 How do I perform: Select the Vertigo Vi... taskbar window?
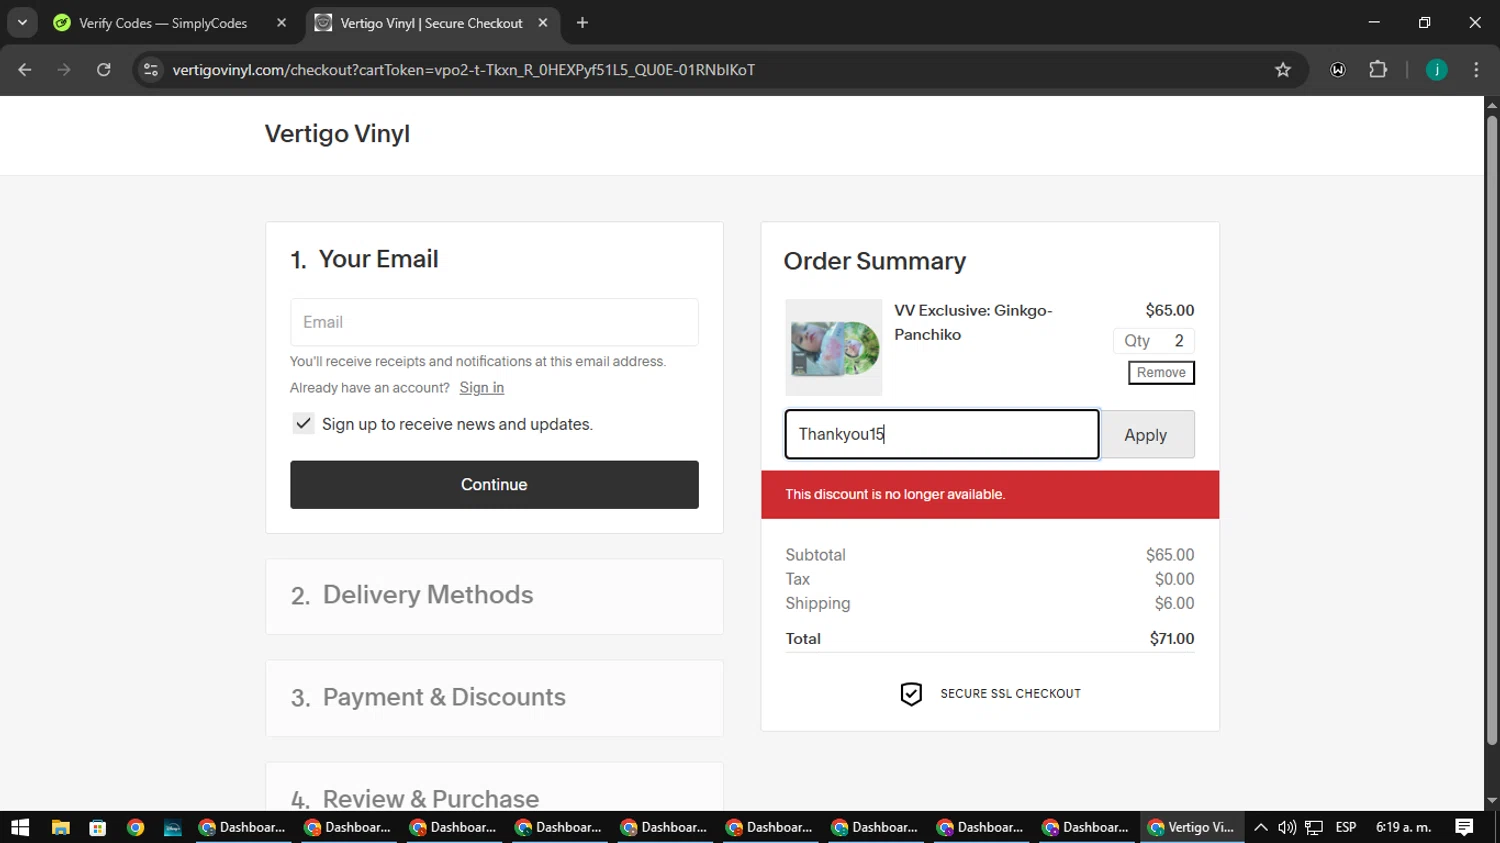coord(1191,827)
